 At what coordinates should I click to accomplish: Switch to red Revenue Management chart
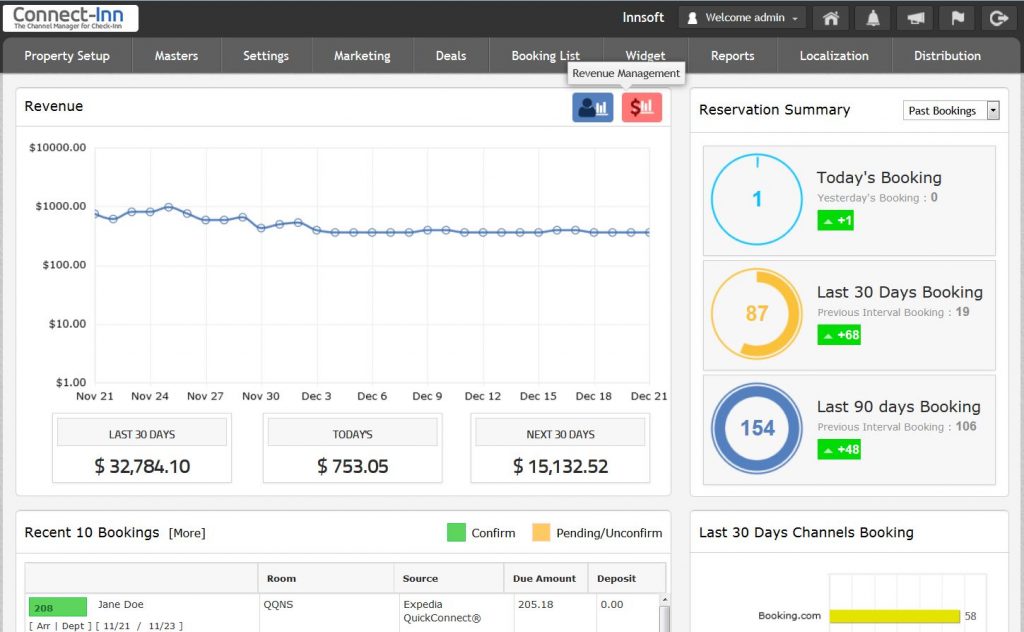coord(642,107)
